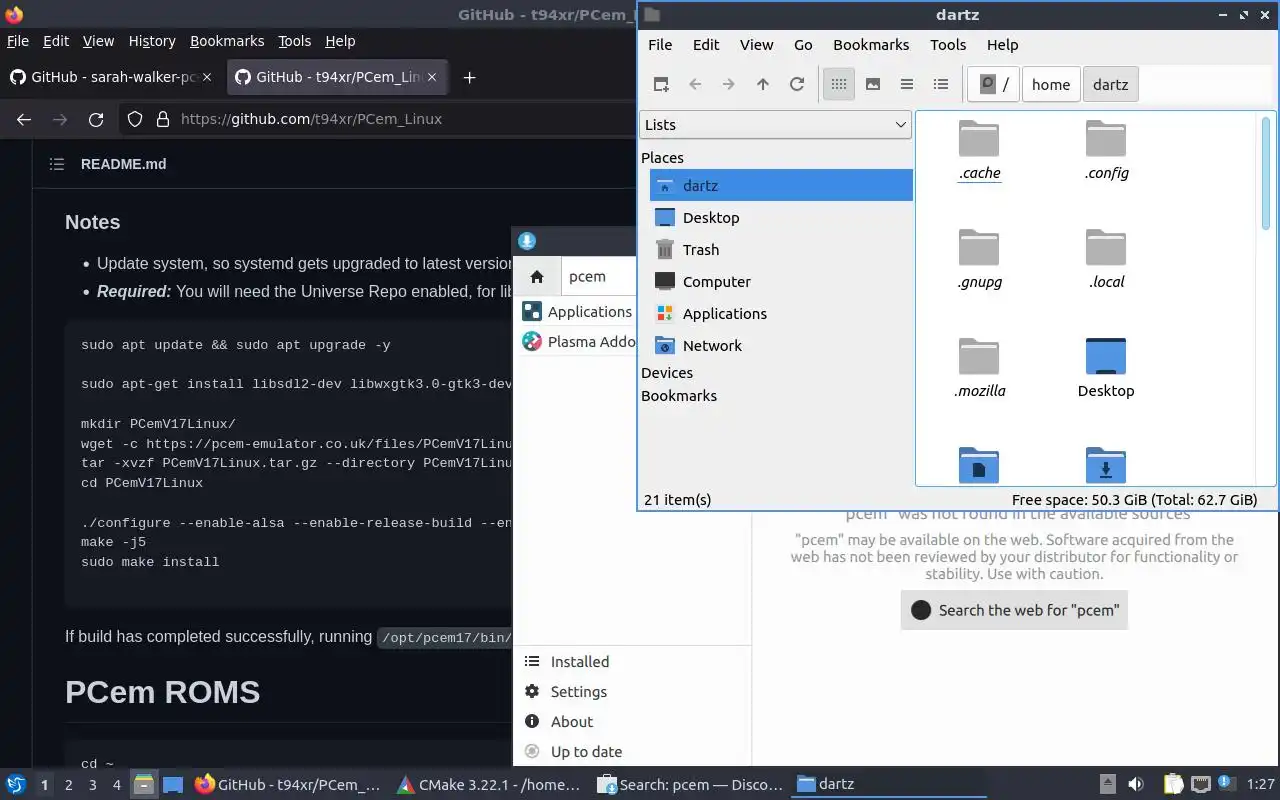The image size is (1280, 800).
Task: Switch to the t94xr/PCem_Linux Firefox tab
Action: pos(338,77)
